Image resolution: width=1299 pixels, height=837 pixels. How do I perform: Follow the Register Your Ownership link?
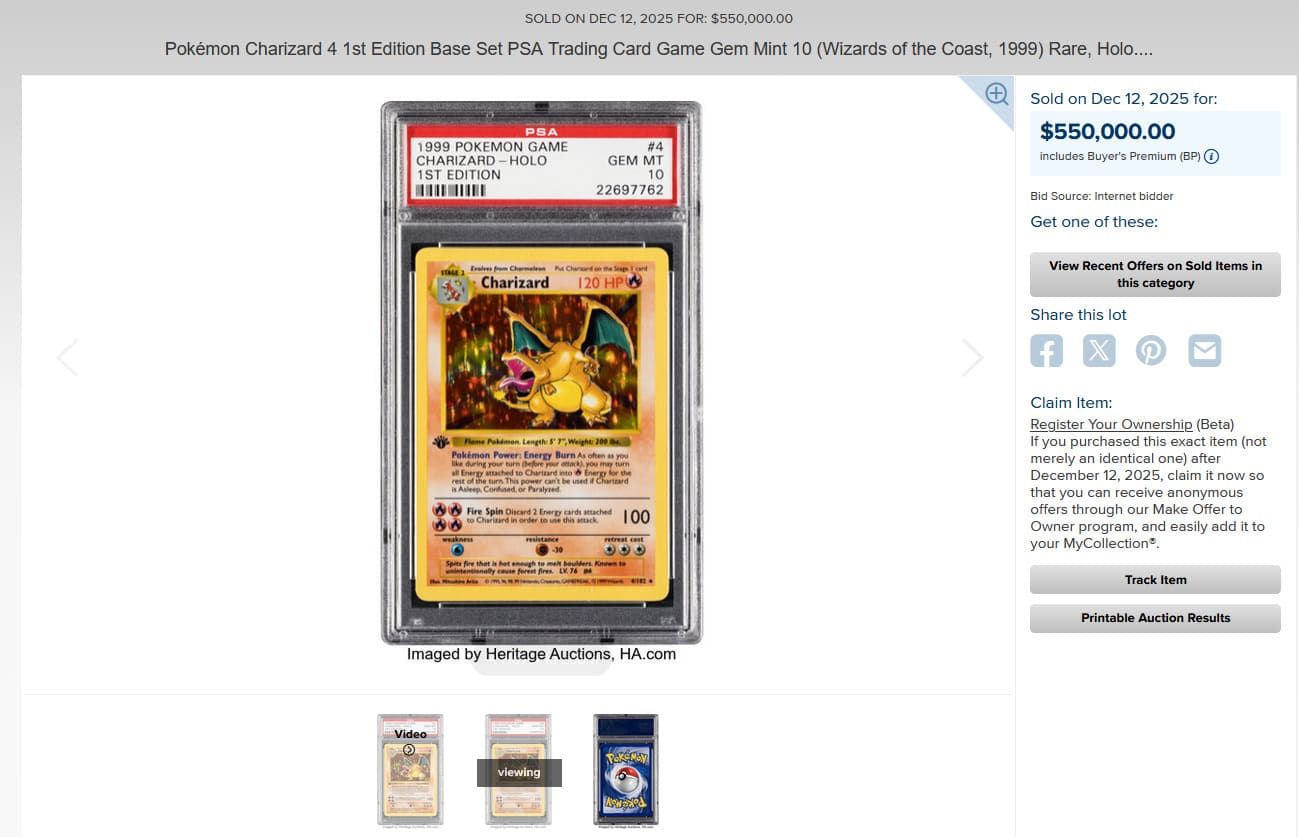coord(1111,424)
